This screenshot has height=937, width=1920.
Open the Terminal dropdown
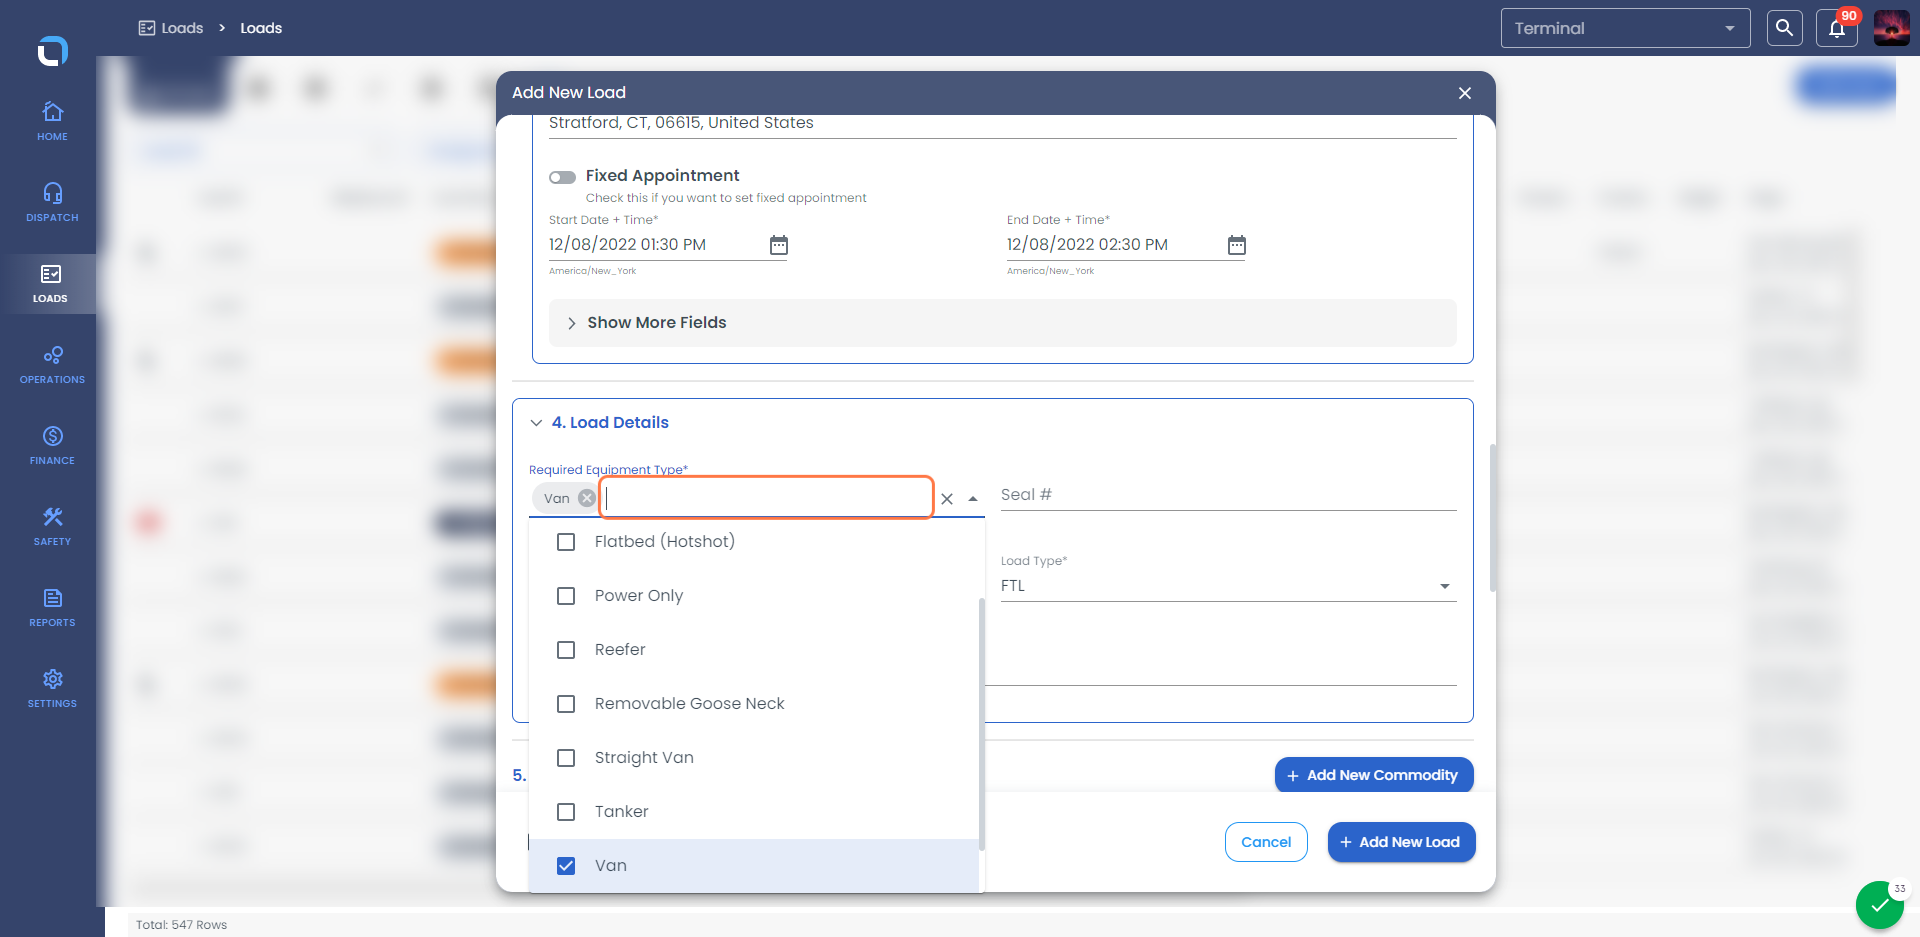click(x=1625, y=28)
